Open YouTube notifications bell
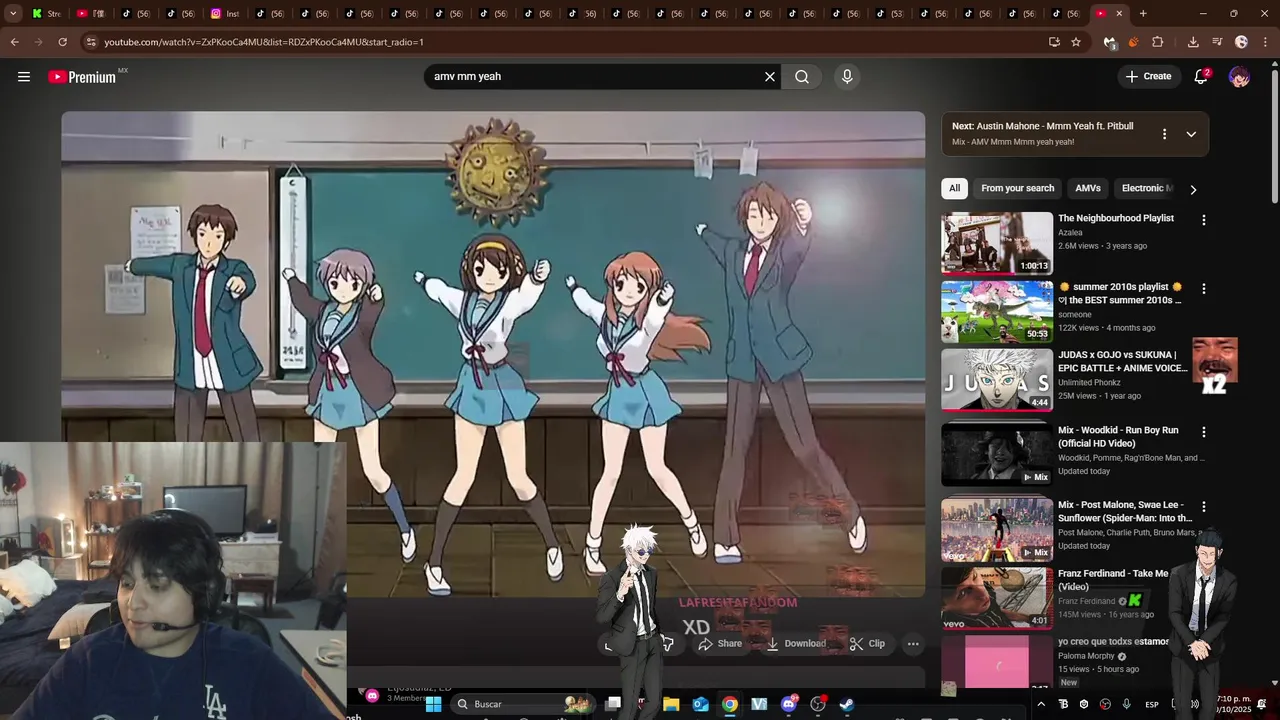Image resolution: width=1280 pixels, height=720 pixels. pos(1201,77)
